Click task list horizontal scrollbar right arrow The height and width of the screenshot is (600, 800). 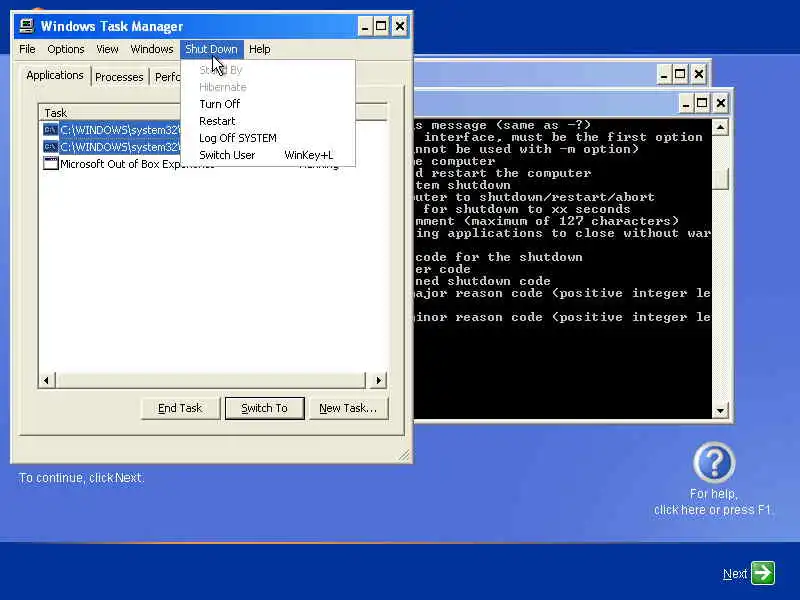point(378,380)
